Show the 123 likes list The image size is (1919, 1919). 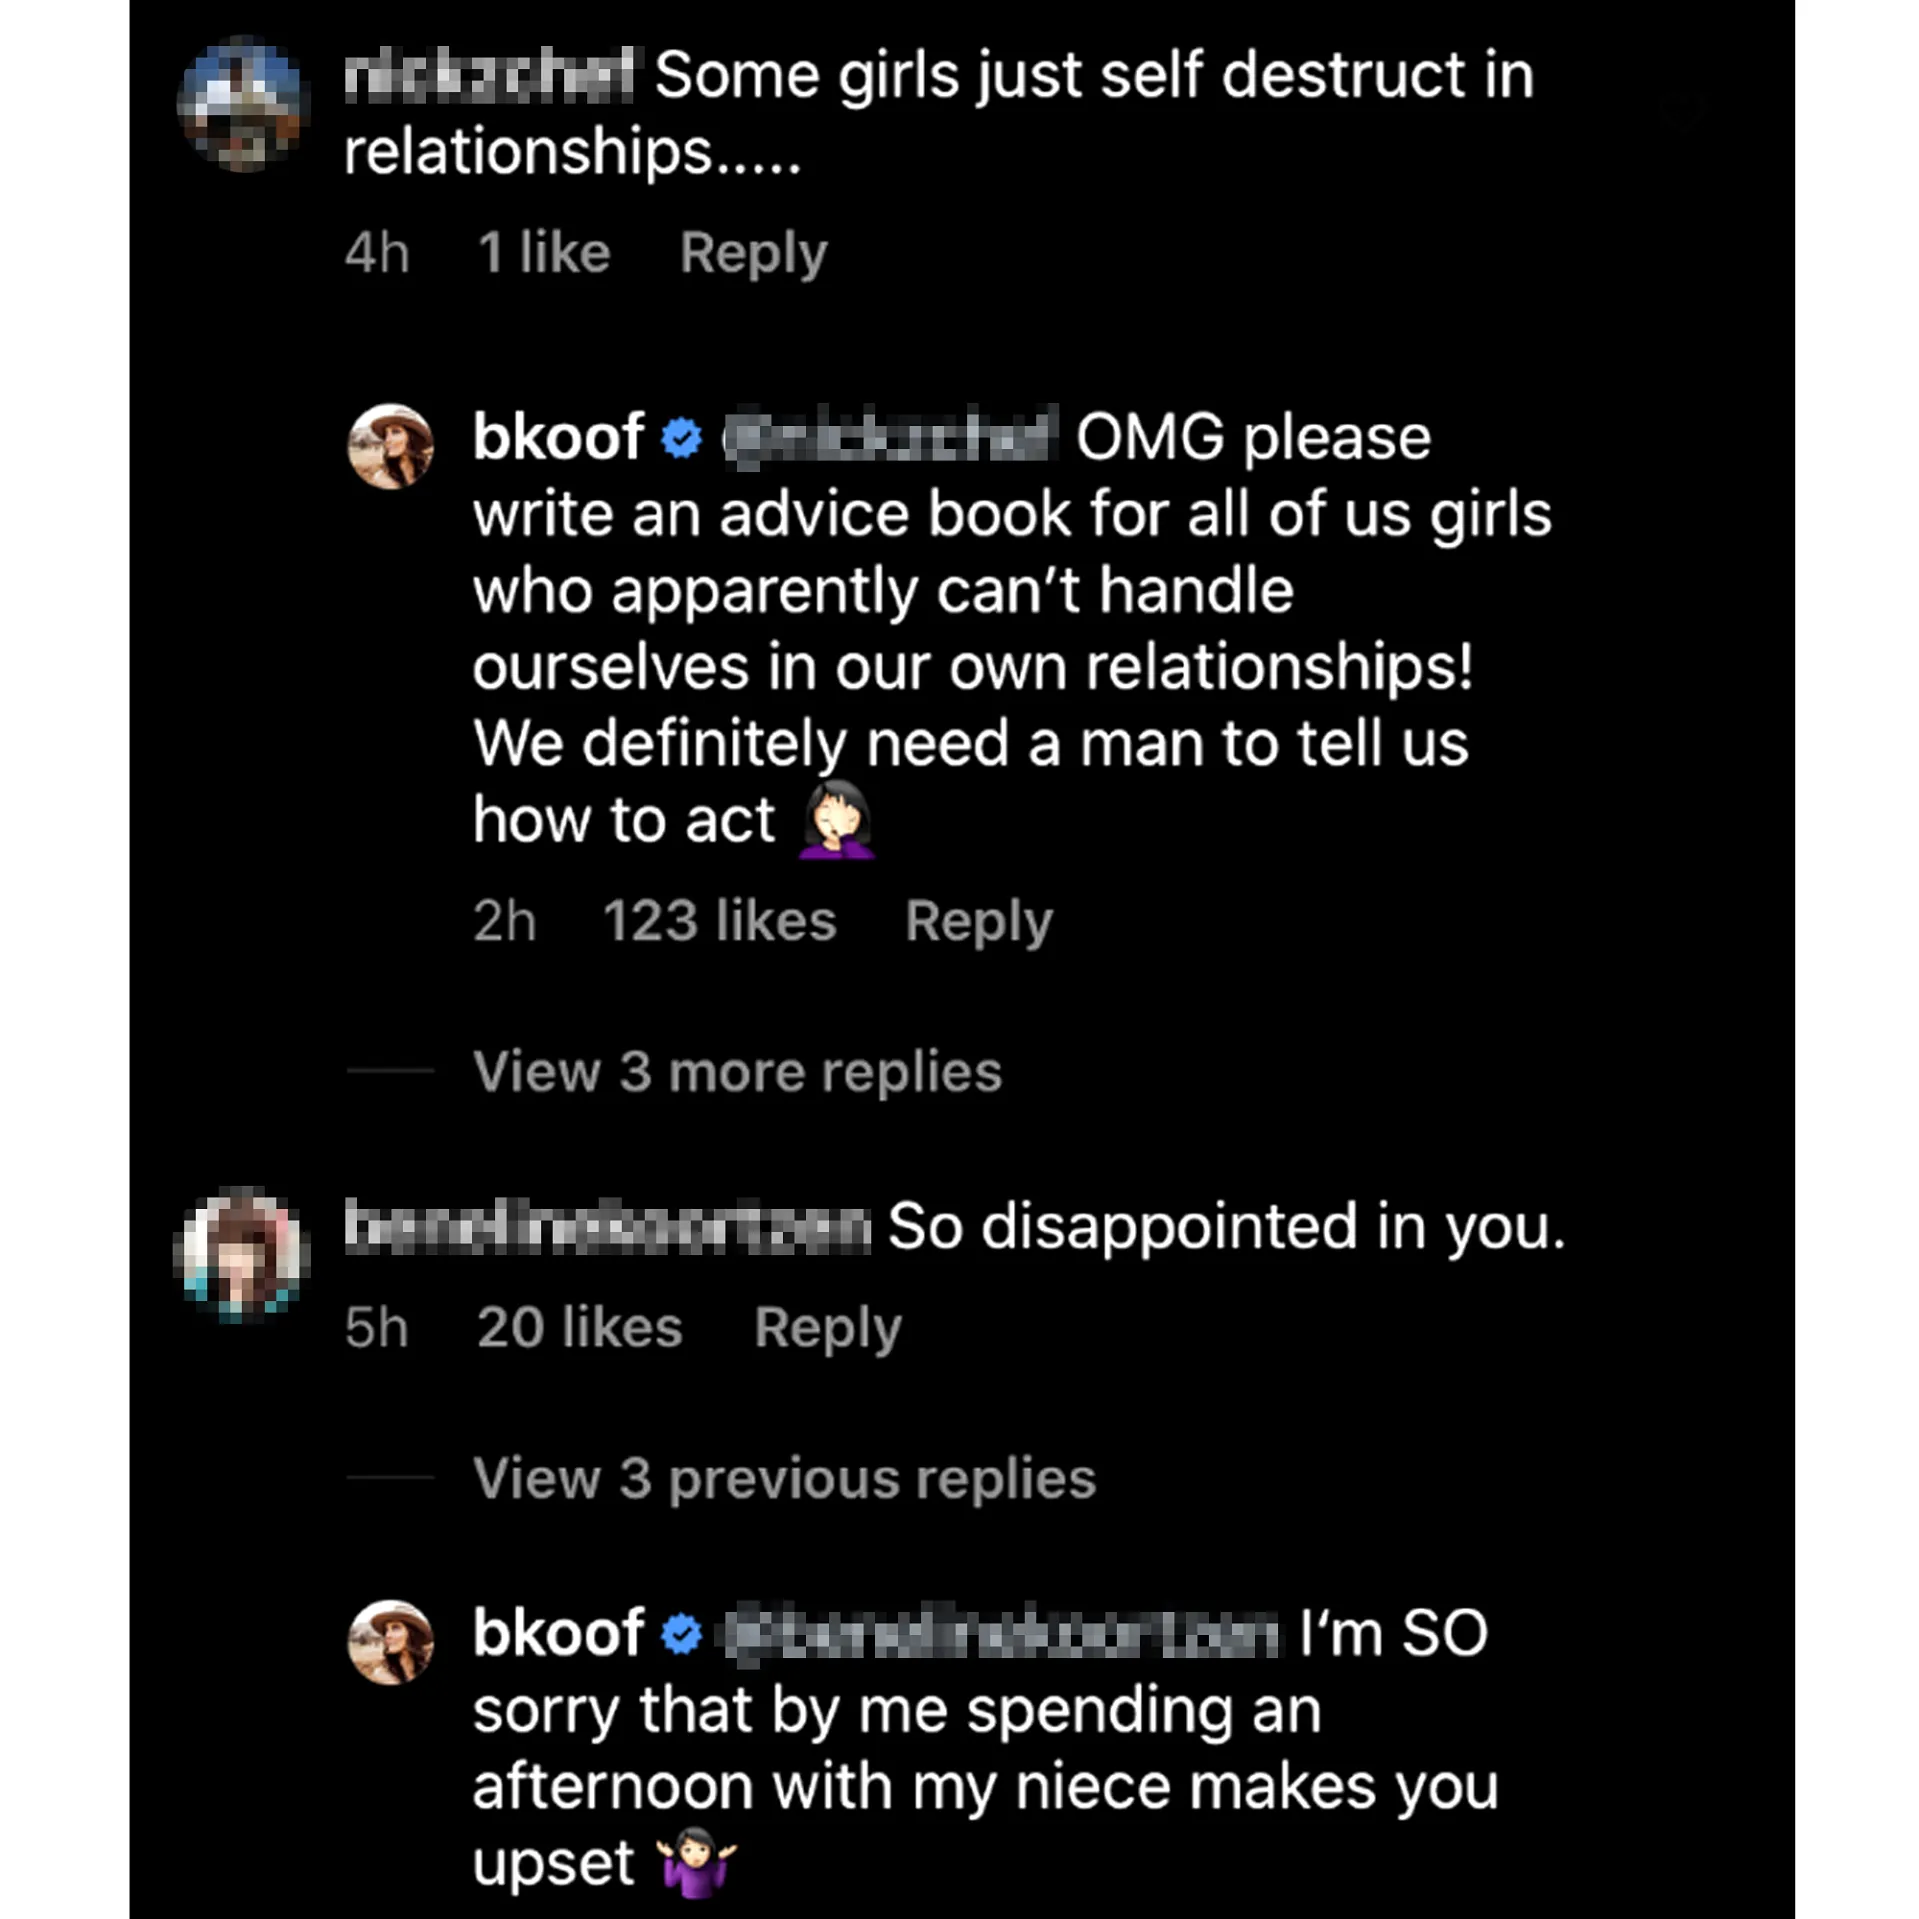click(719, 921)
